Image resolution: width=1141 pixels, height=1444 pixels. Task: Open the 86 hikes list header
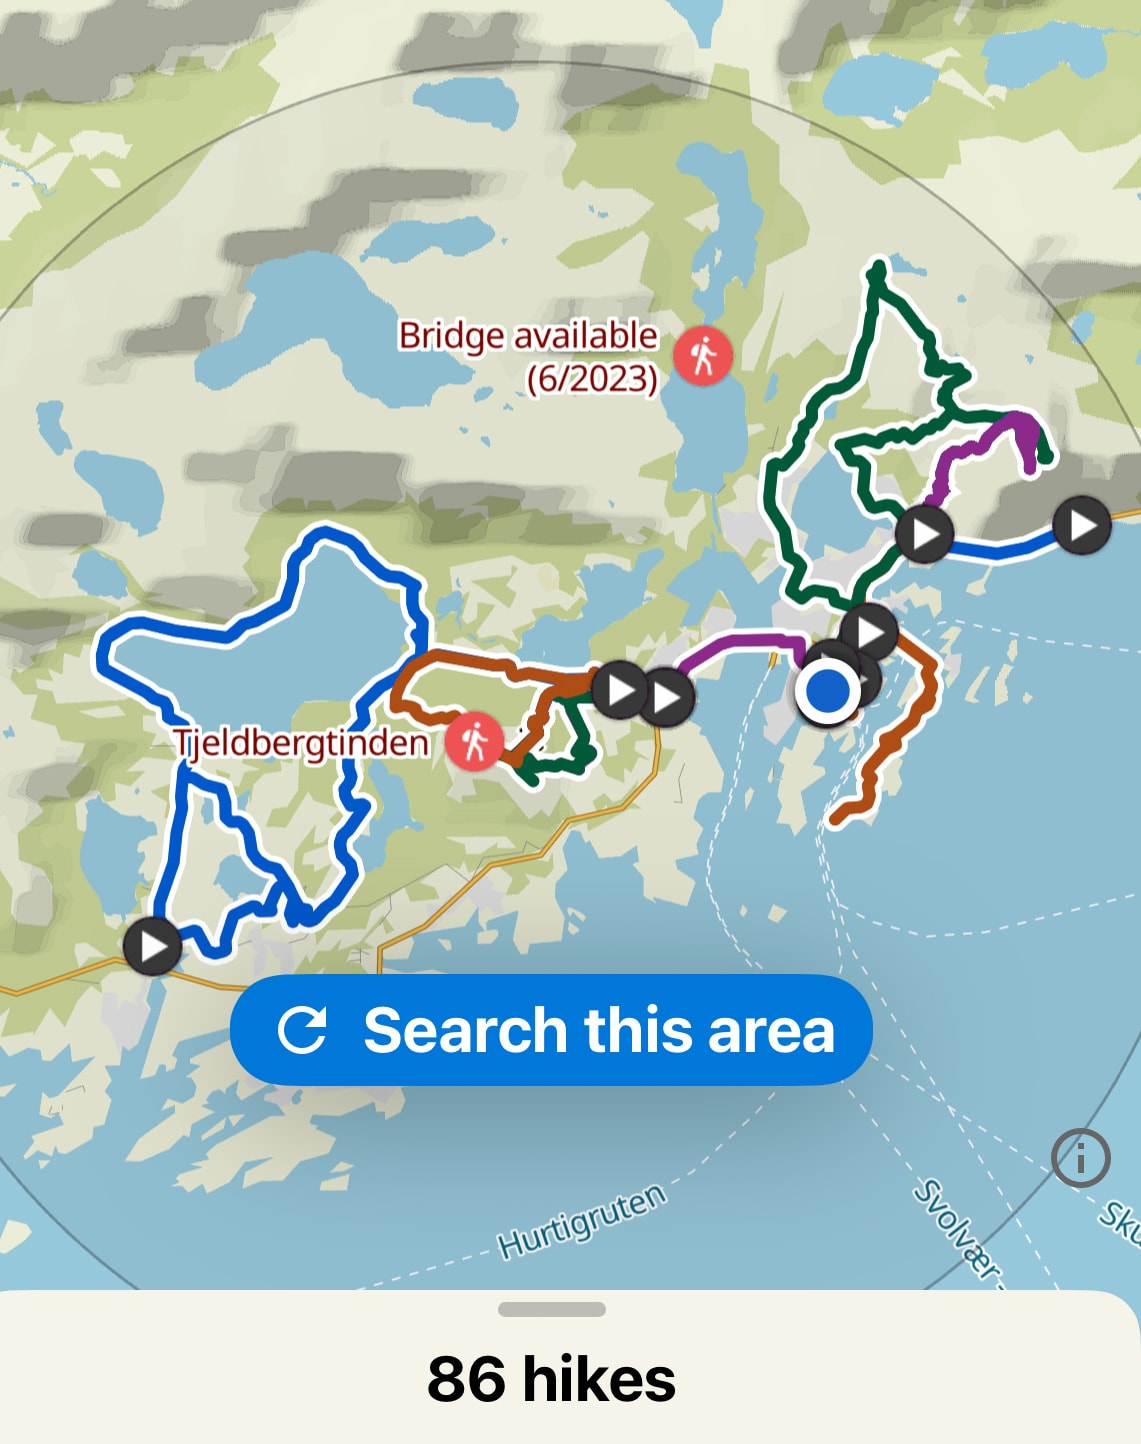[552, 1379]
